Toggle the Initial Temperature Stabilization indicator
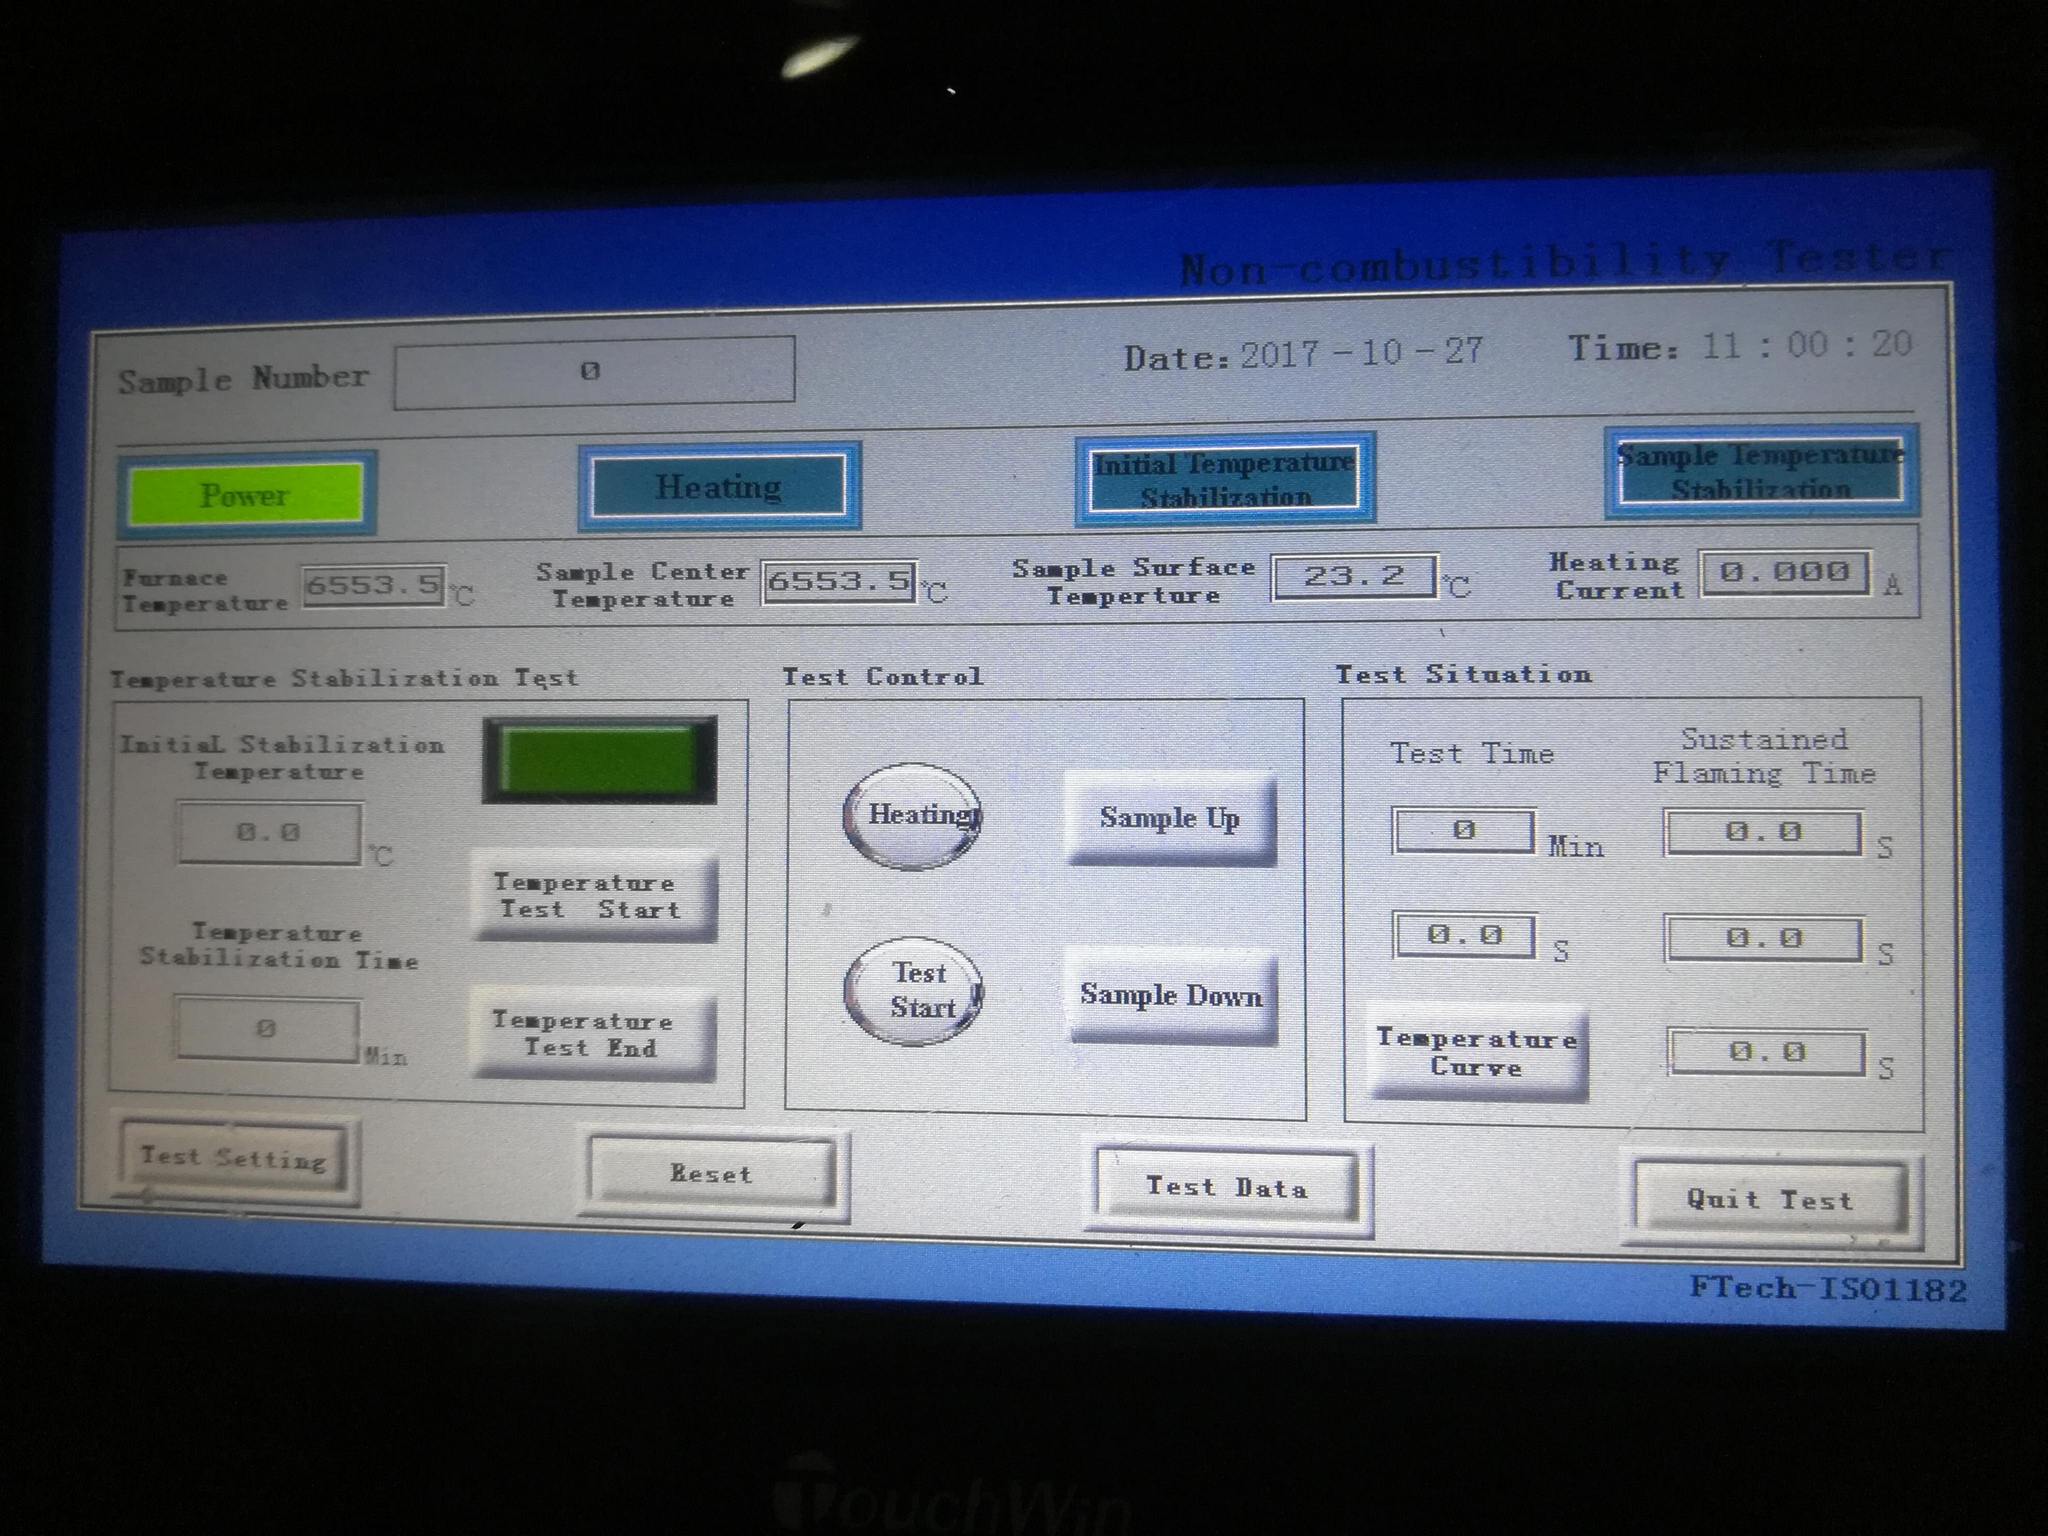The width and height of the screenshot is (2048, 1536). click(x=1224, y=478)
